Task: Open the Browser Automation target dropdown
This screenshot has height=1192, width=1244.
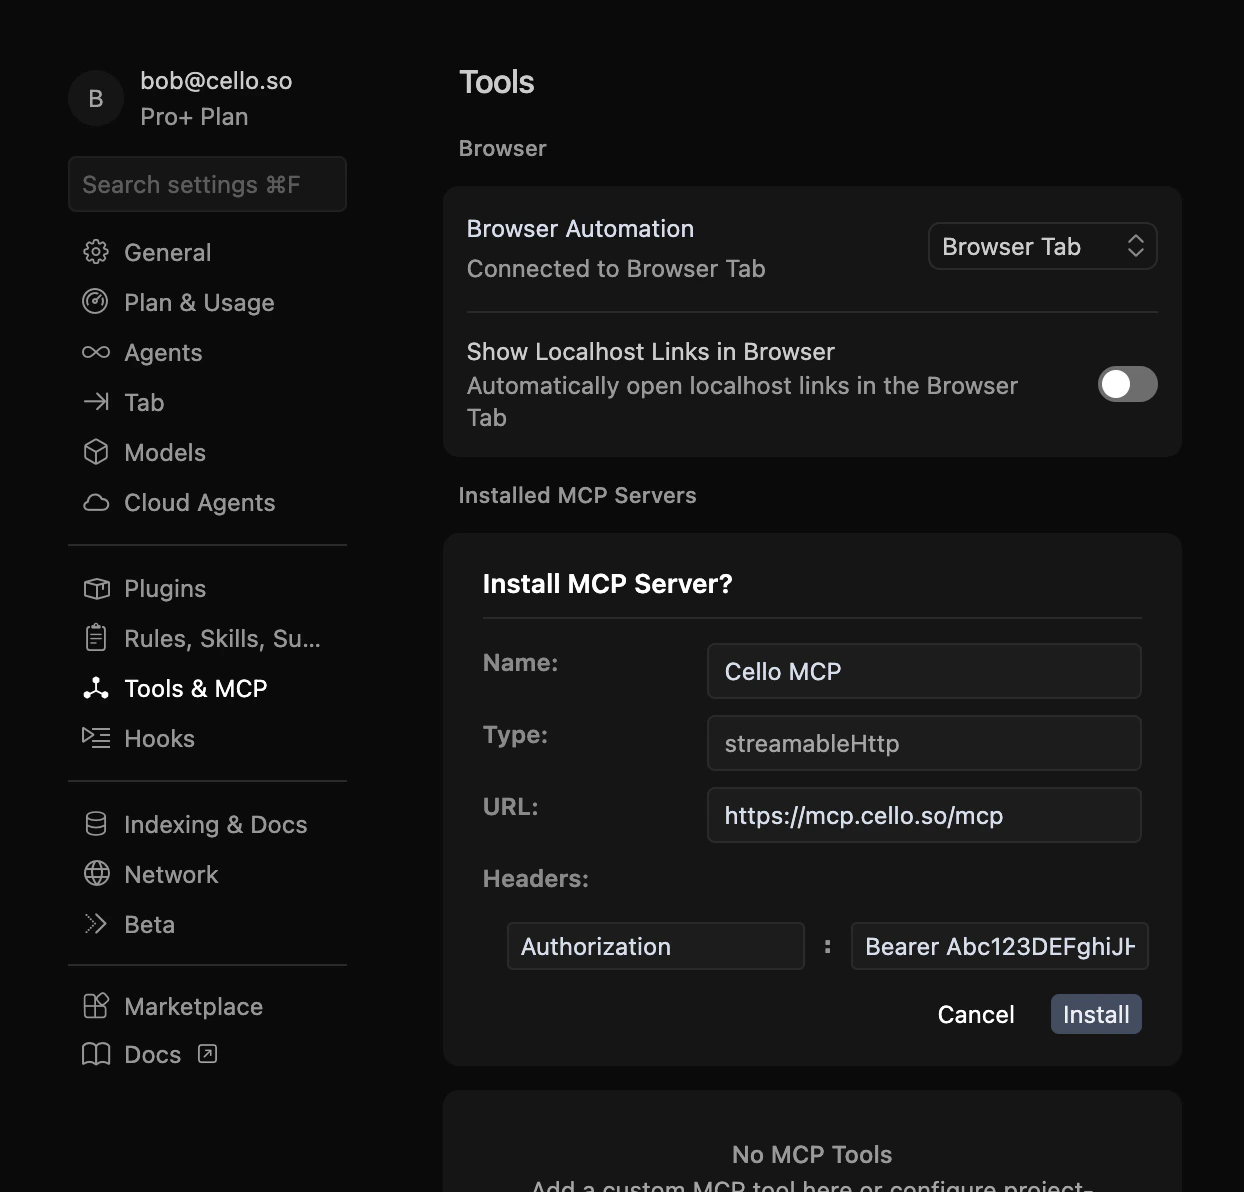Action: [1042, 246]
